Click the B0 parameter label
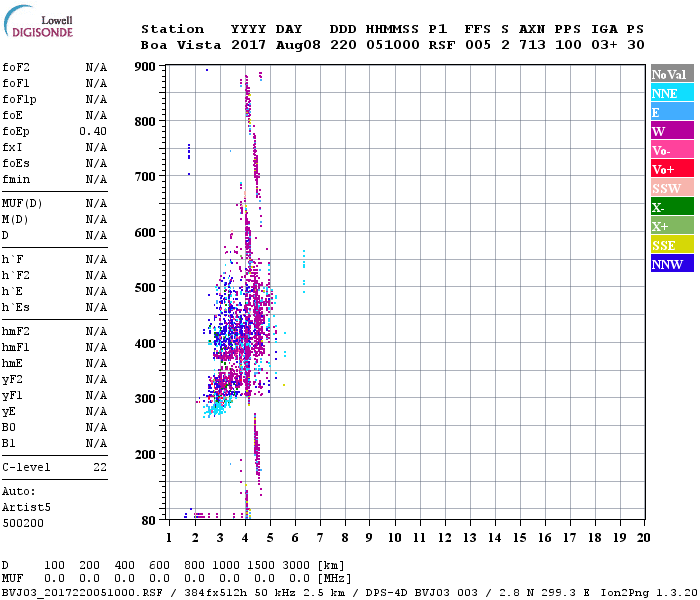 coord(8,428)
